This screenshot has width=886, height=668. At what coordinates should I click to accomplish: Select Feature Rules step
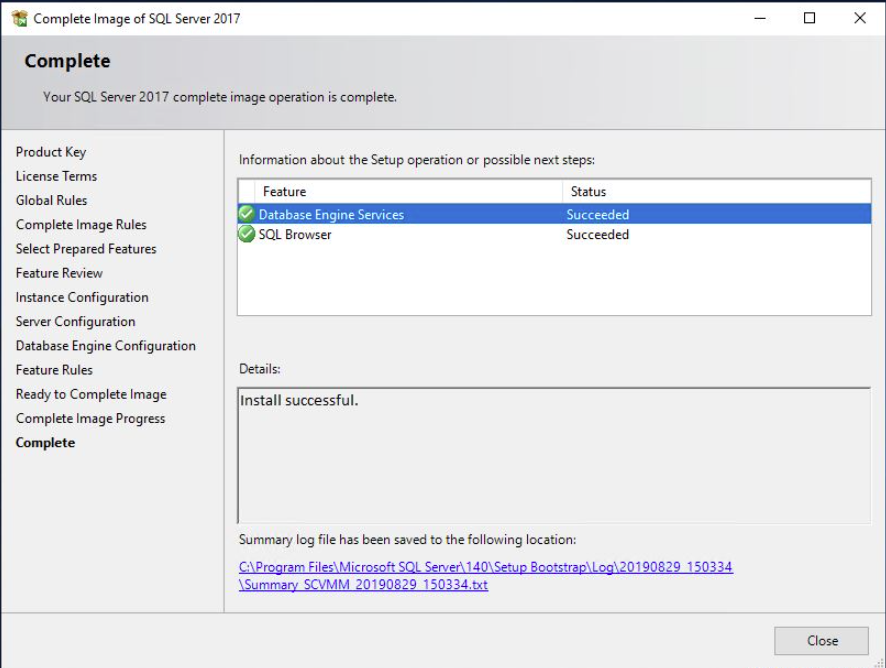pyautogui.click(x=54, y=370)
